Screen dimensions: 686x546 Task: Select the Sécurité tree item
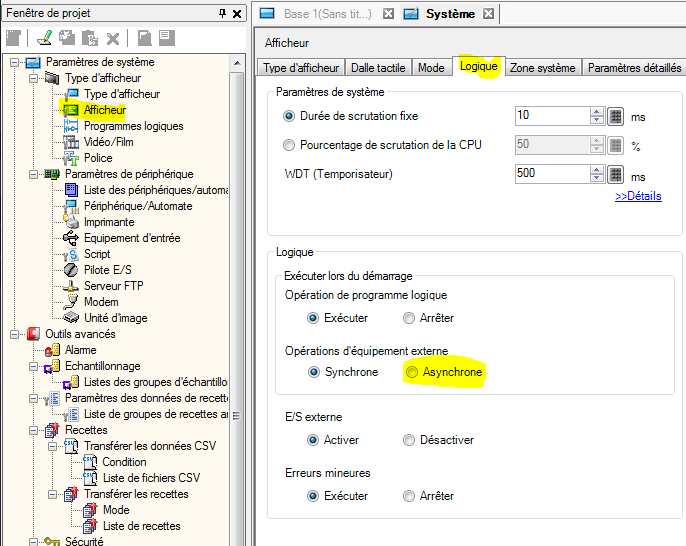pyautogui.click(x=84, y=541)
